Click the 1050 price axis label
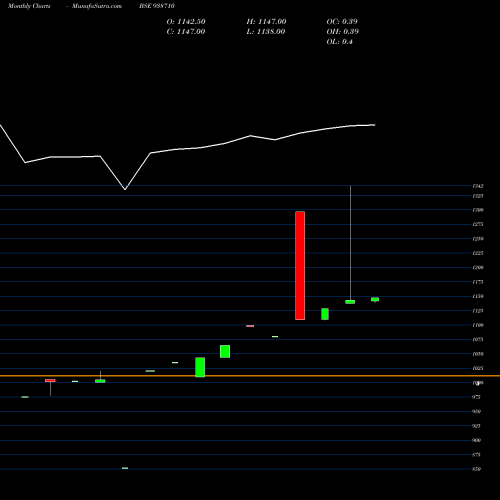Image resolution: width=500 pixels, height=500 pixels. pyautogui.click(x=478, y=354)
